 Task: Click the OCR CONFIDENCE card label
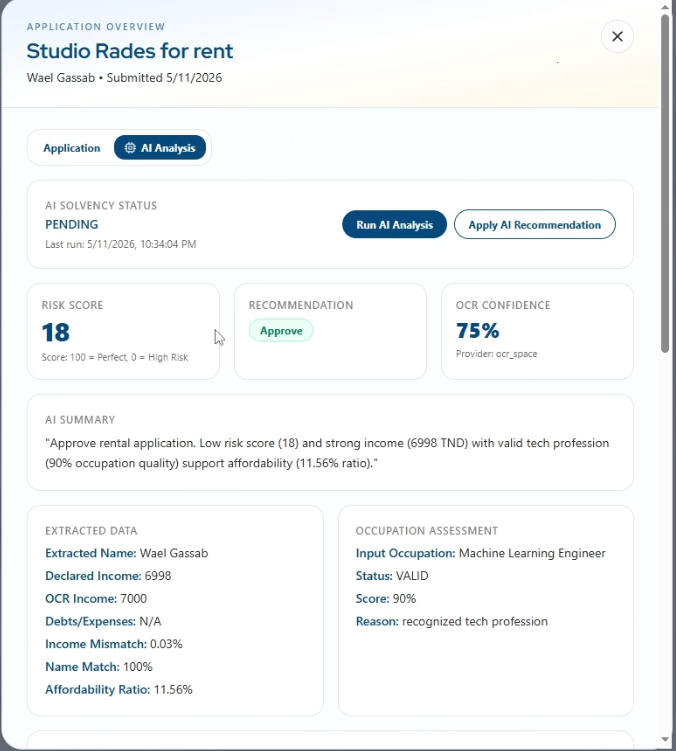503,306
